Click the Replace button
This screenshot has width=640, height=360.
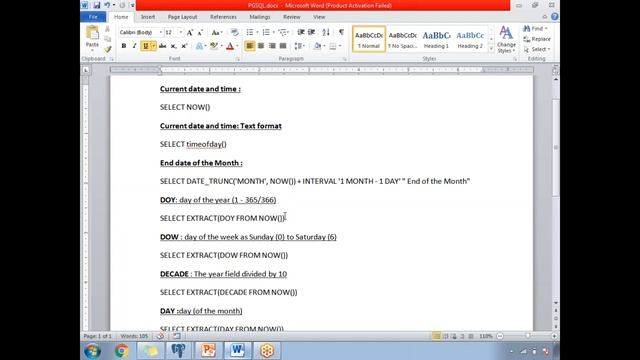537,39
